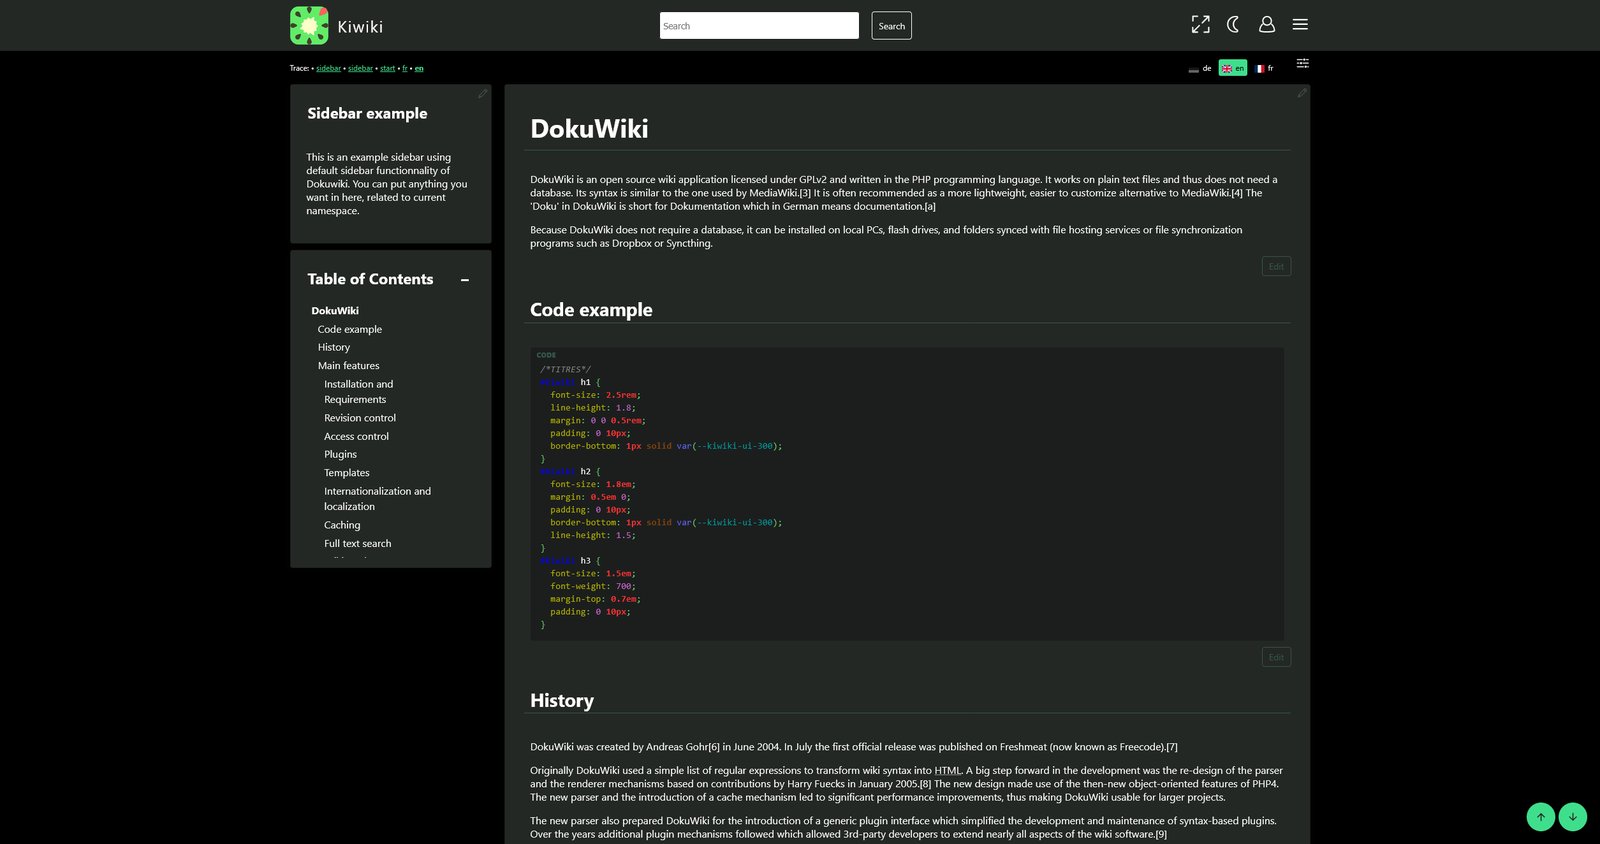
Task: Toggle fullscreen with the expand arrows icon
Action: [x=1200, y=25]
